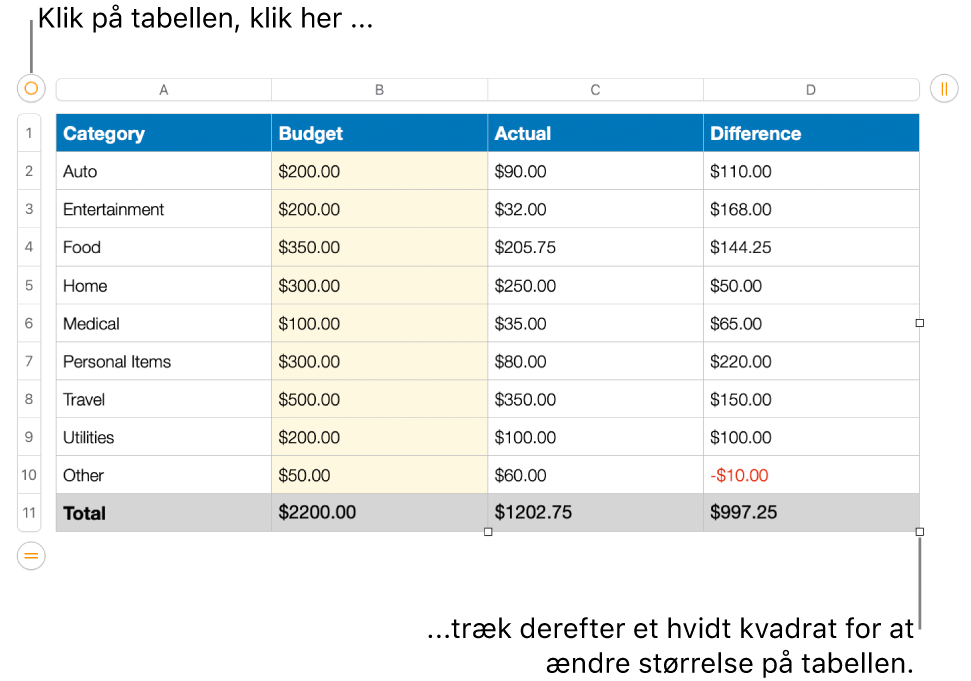Click the Total budget $2200.00 cell

click(x=379, y=513)
